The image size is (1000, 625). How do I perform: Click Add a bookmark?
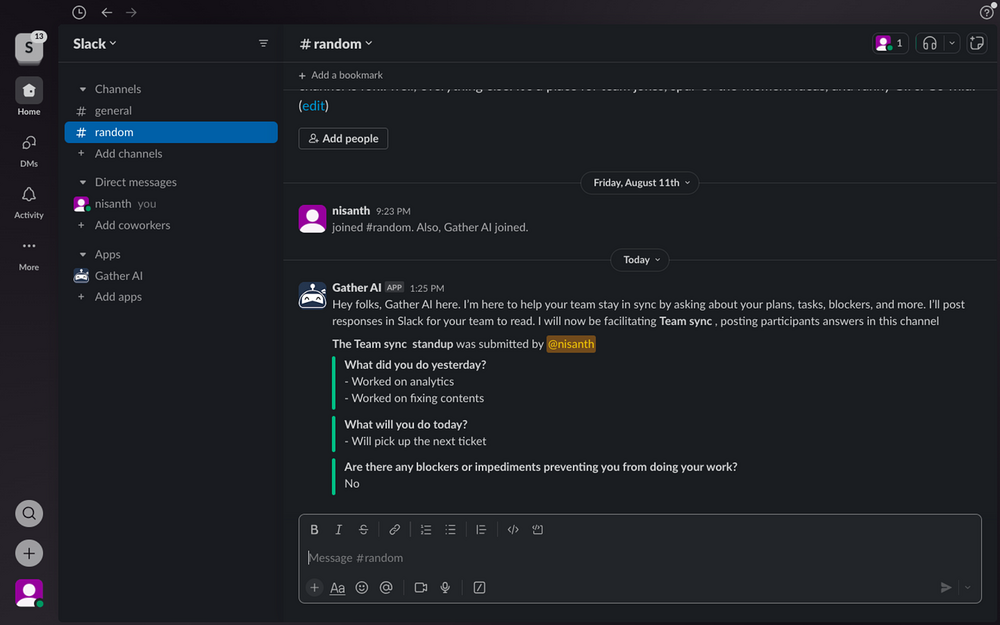341,75
